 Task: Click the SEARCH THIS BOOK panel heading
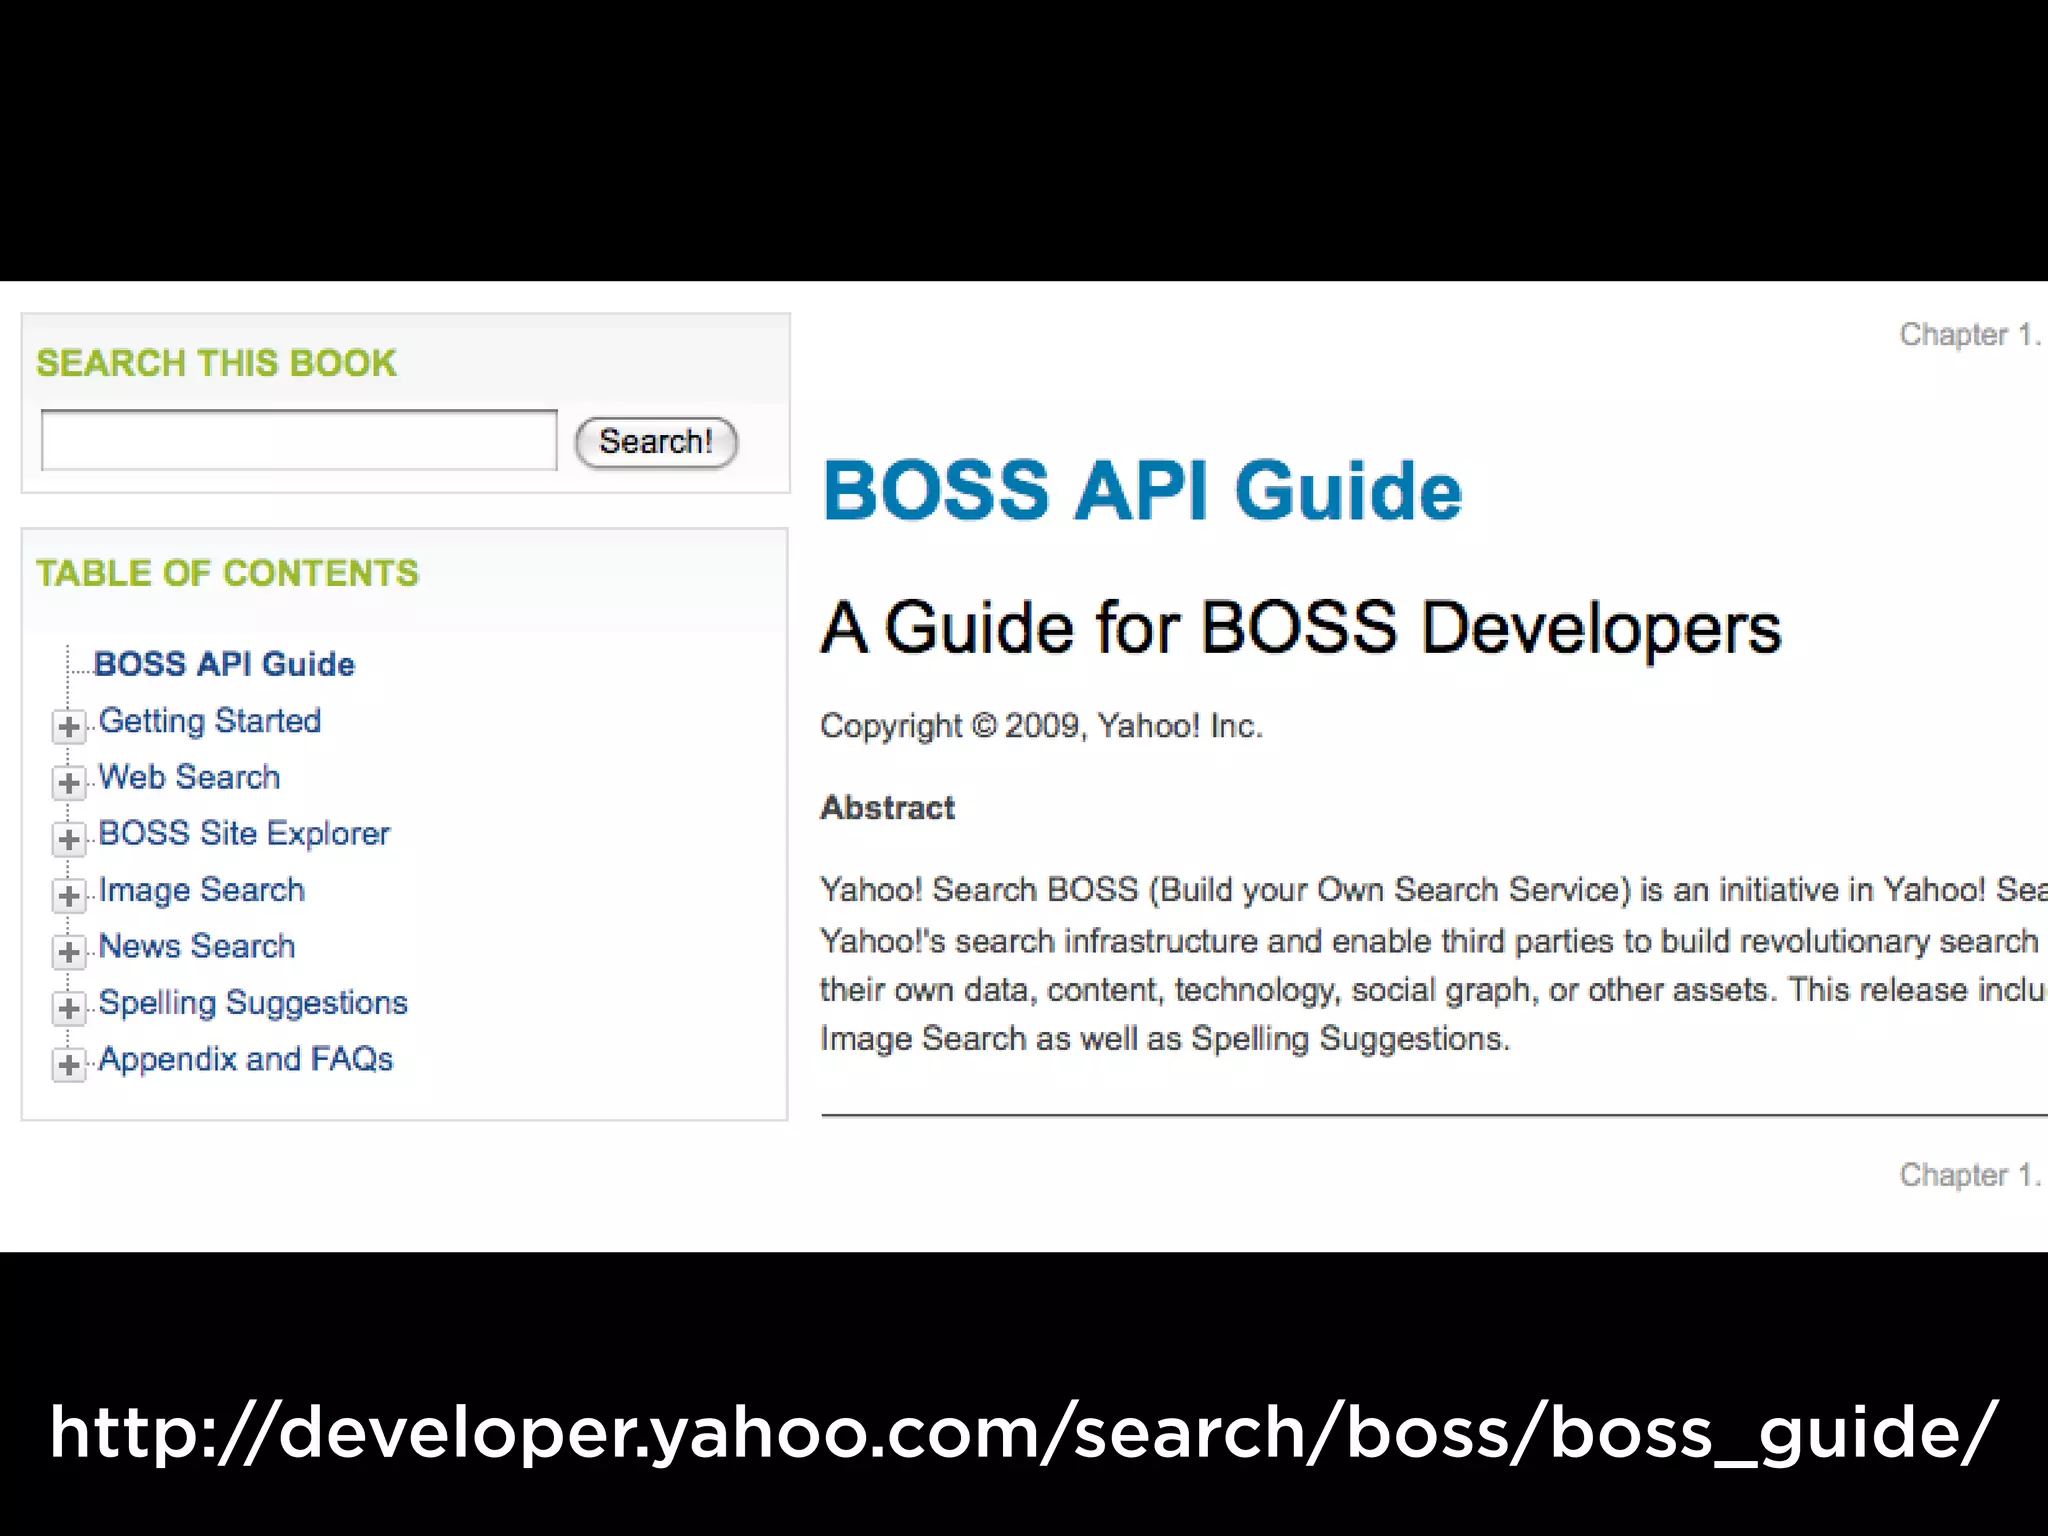[x=216, y=363]
